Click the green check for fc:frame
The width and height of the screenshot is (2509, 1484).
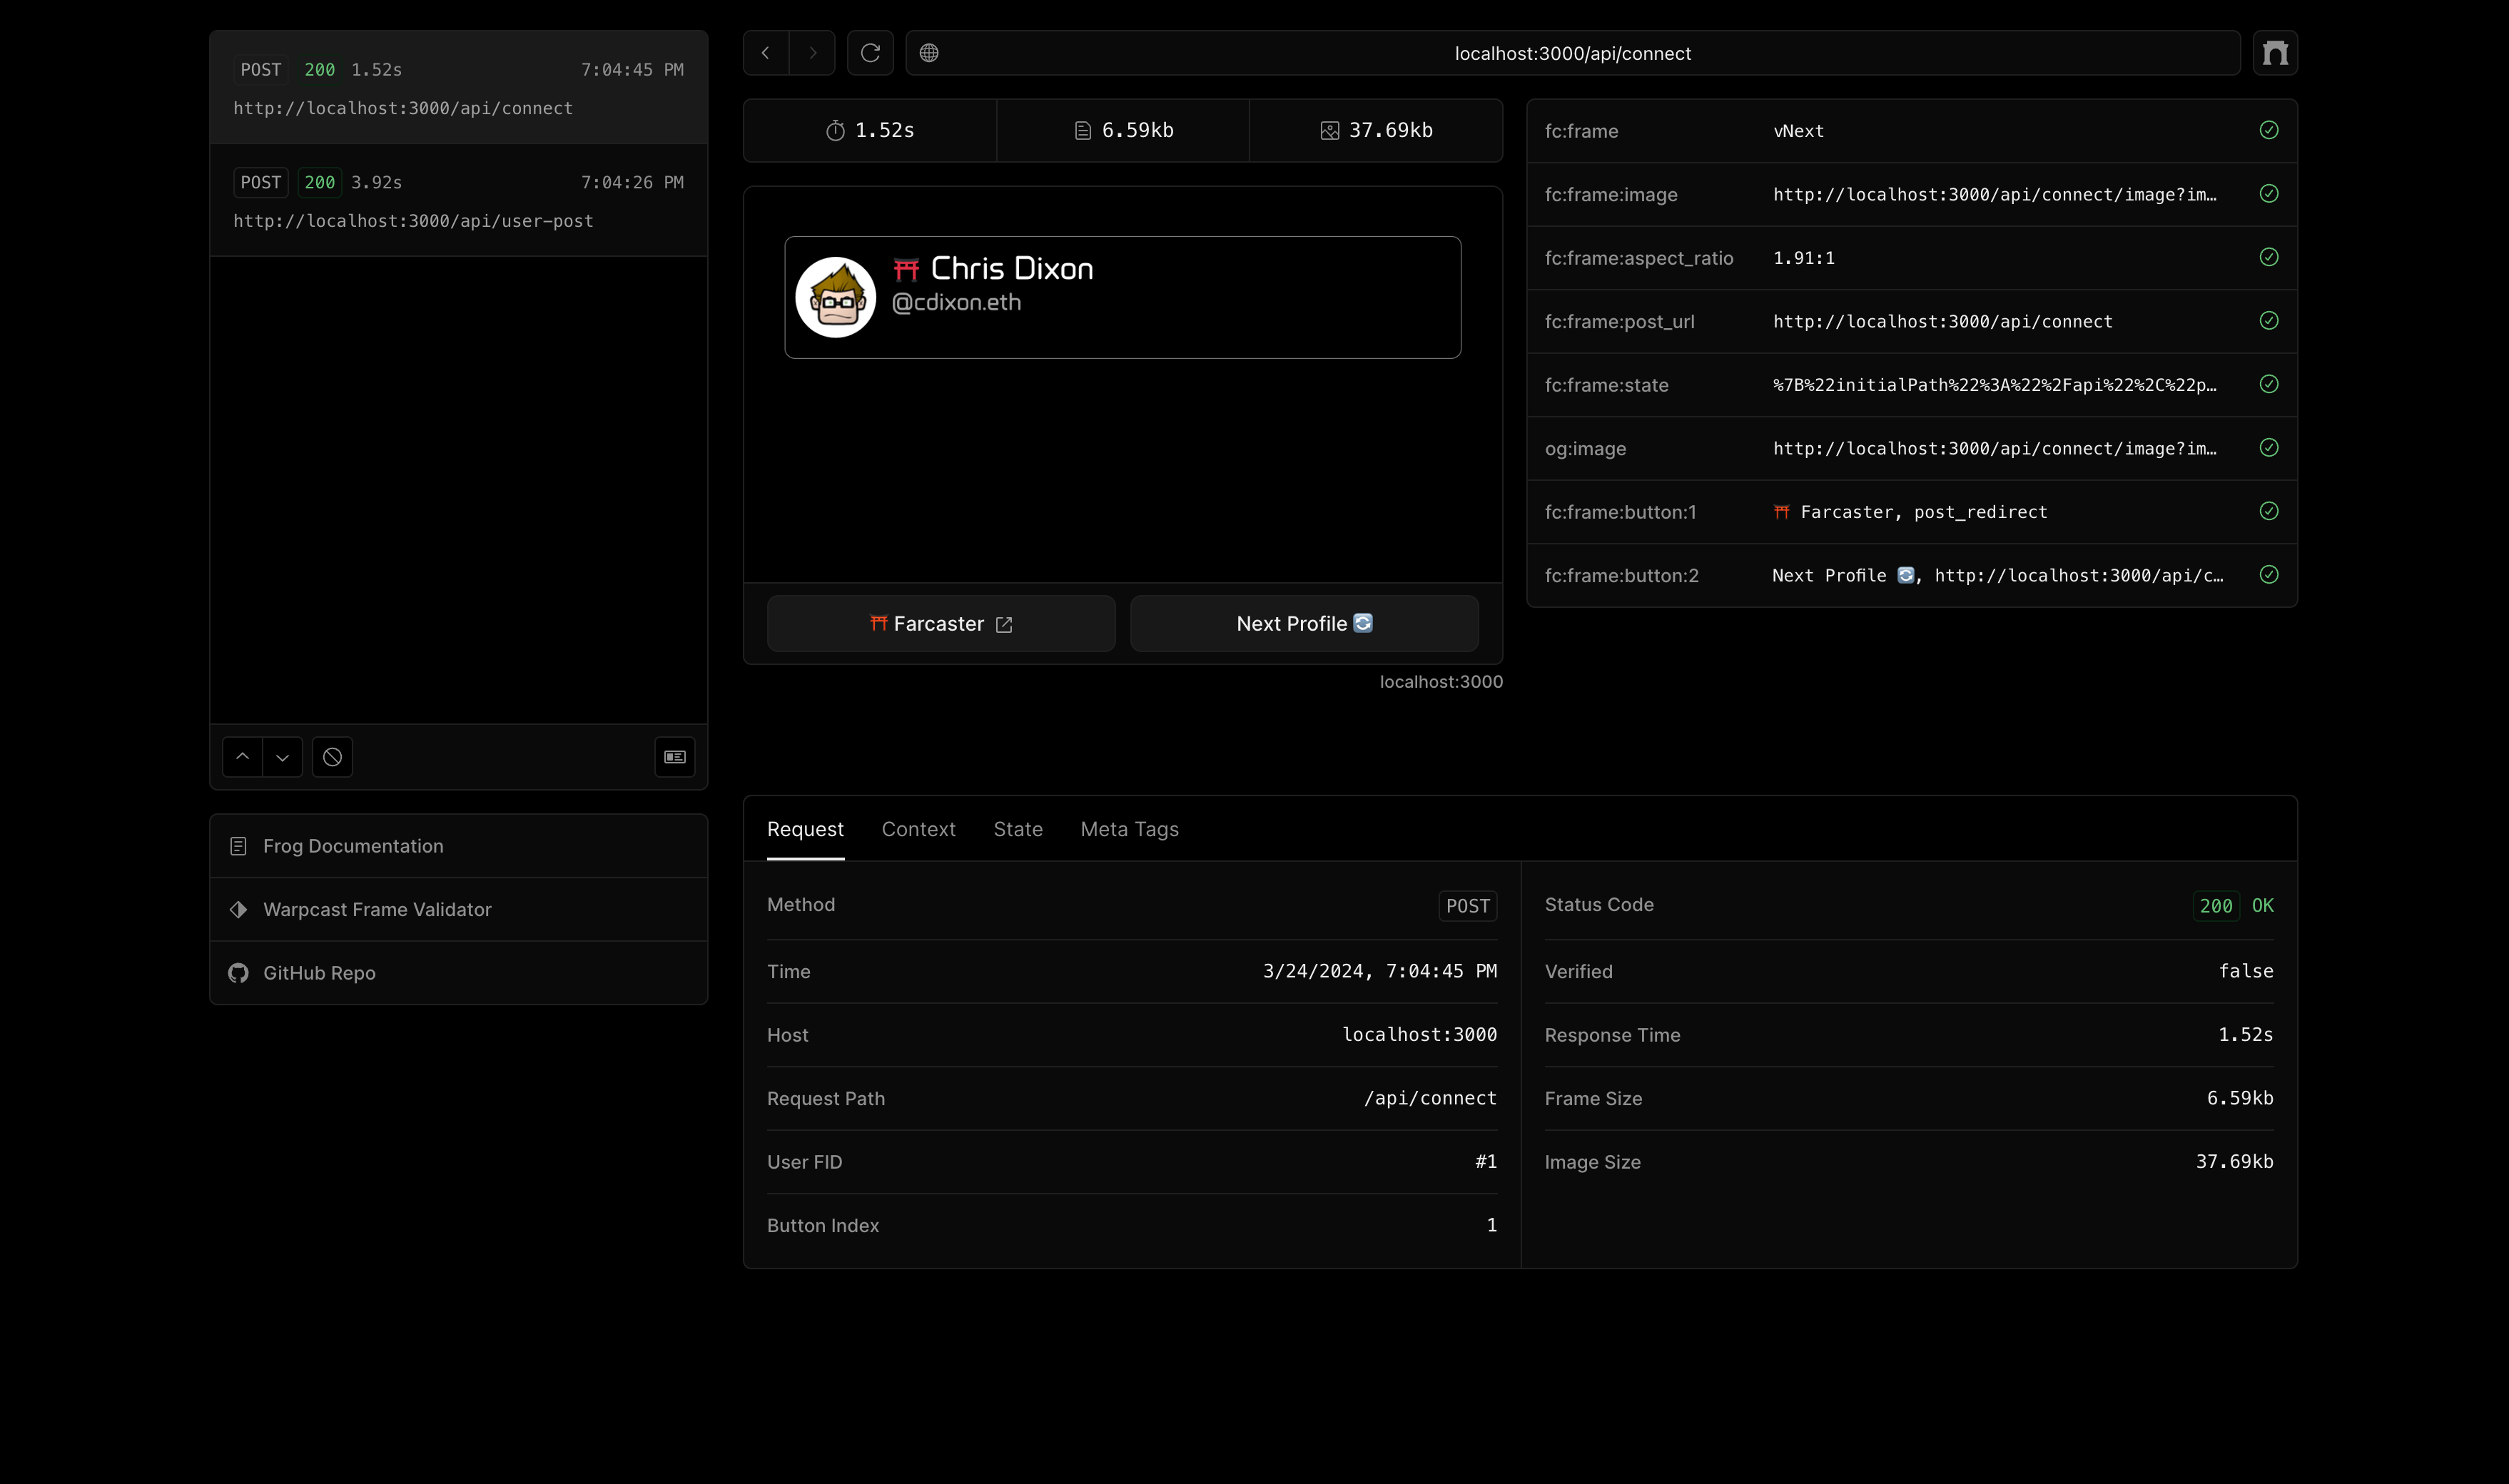click(2269, 130)
